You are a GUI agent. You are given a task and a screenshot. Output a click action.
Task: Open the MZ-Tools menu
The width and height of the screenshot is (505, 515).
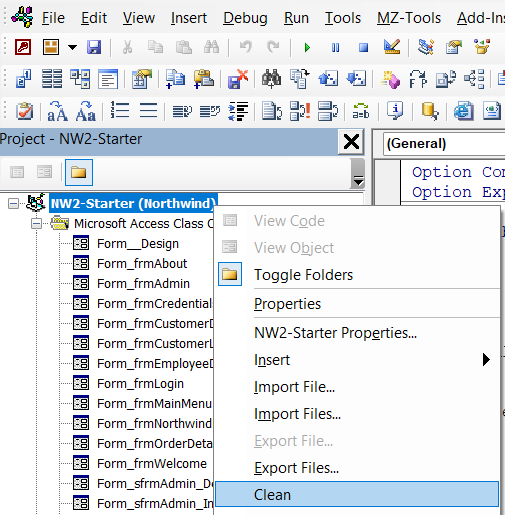pyautogui.click(x=409, y=18)
